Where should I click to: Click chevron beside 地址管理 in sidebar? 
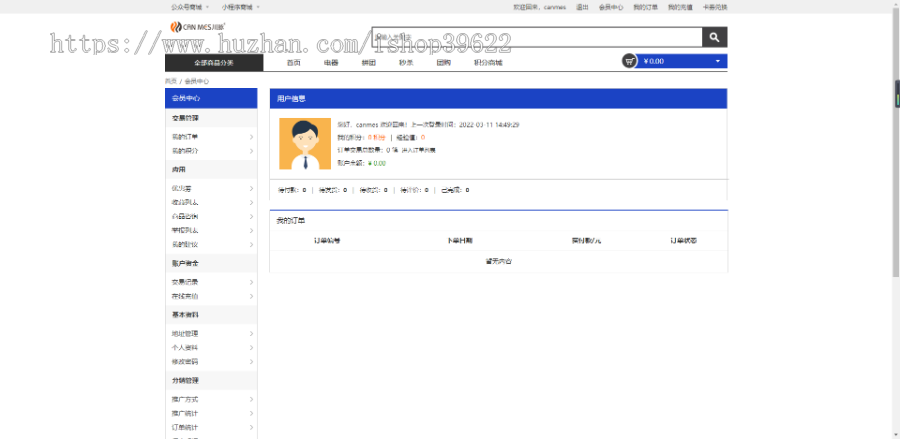point(251,333)
